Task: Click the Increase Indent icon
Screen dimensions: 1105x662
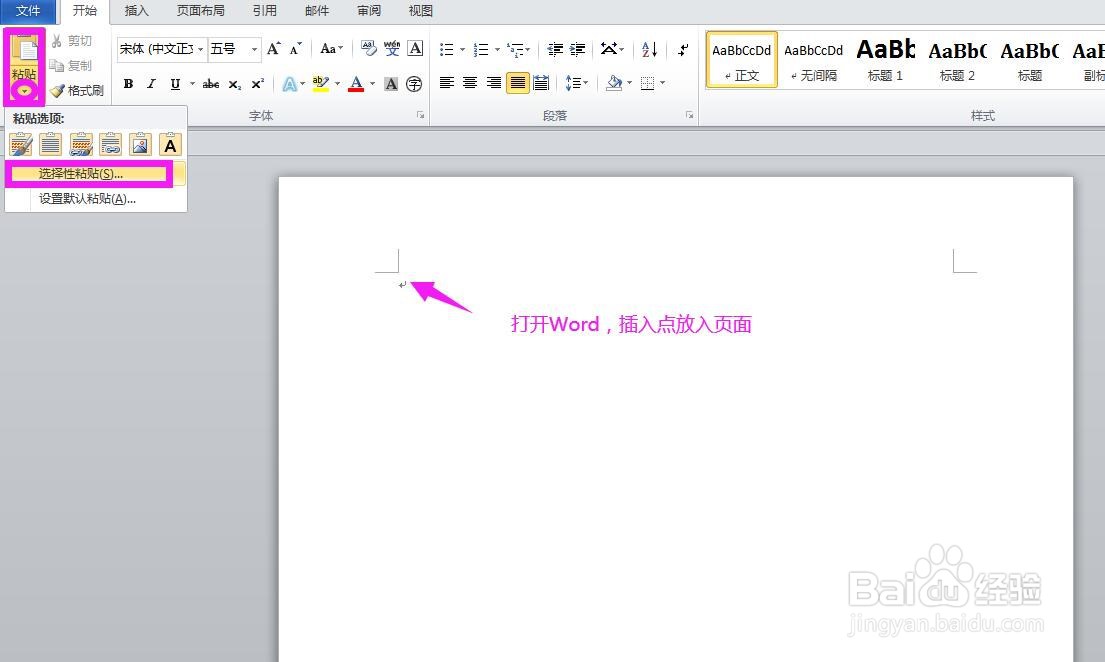Action: point(578,49)
